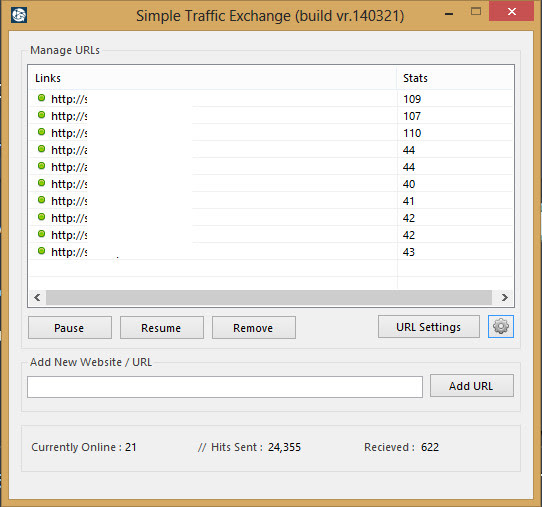Click the horizontal scrollbar track in URL list
The image size is (542, 507).
tap(269, 298)
